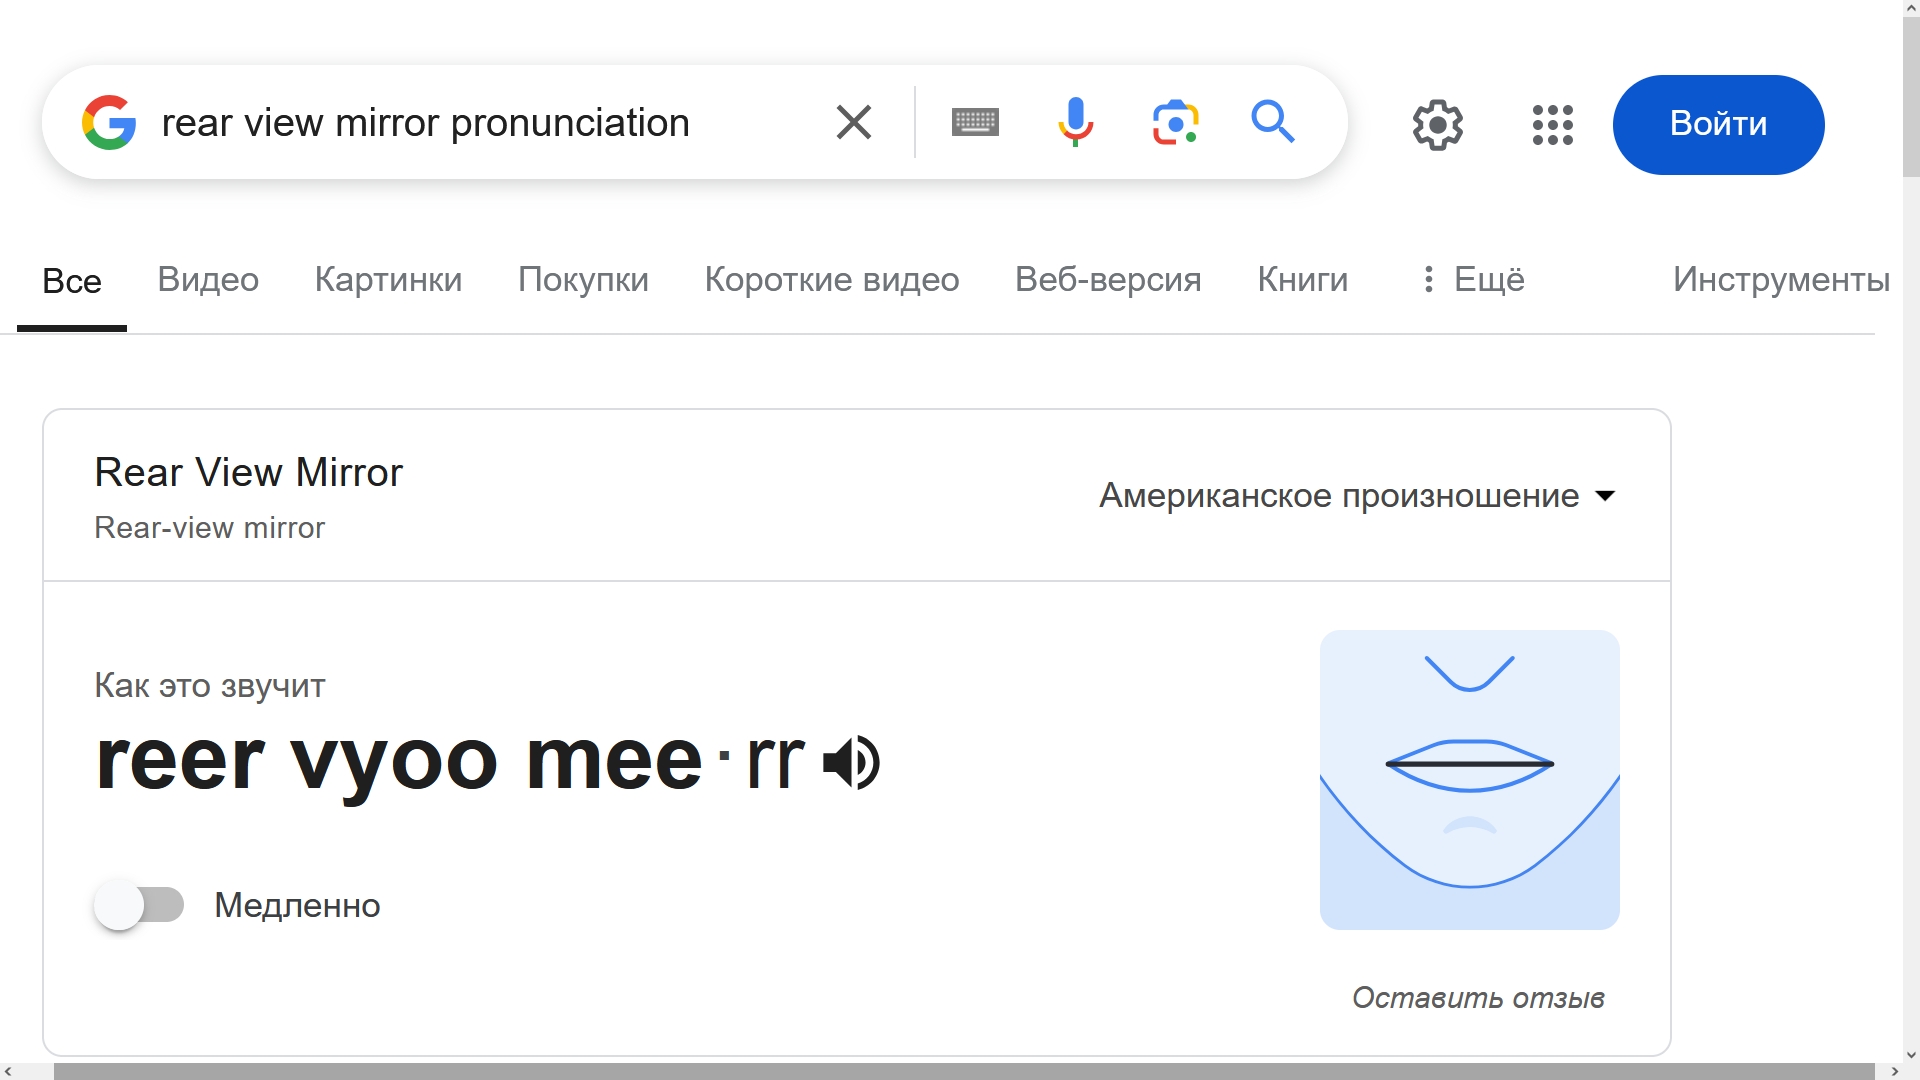Switch to the Видео tab
The image size is (1920, 1080).
click(208, 280)
